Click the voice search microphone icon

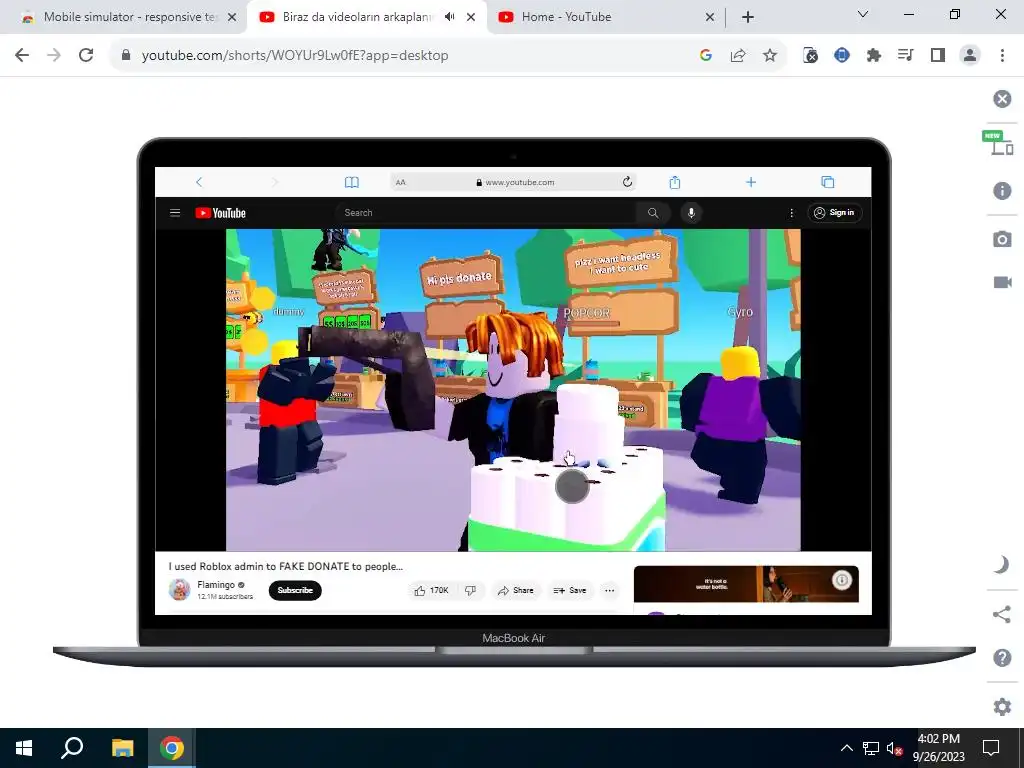[692, 213]
